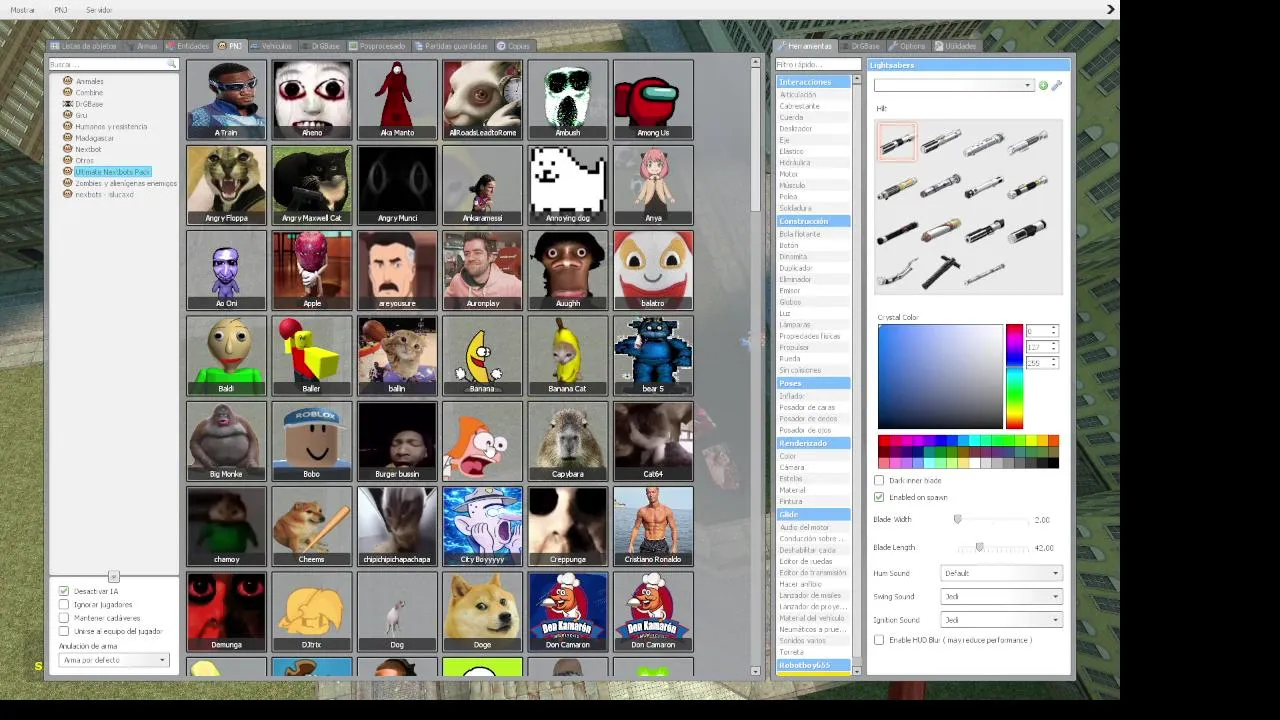Click the Filtro rápido tool filter field

tap(817, 65)
